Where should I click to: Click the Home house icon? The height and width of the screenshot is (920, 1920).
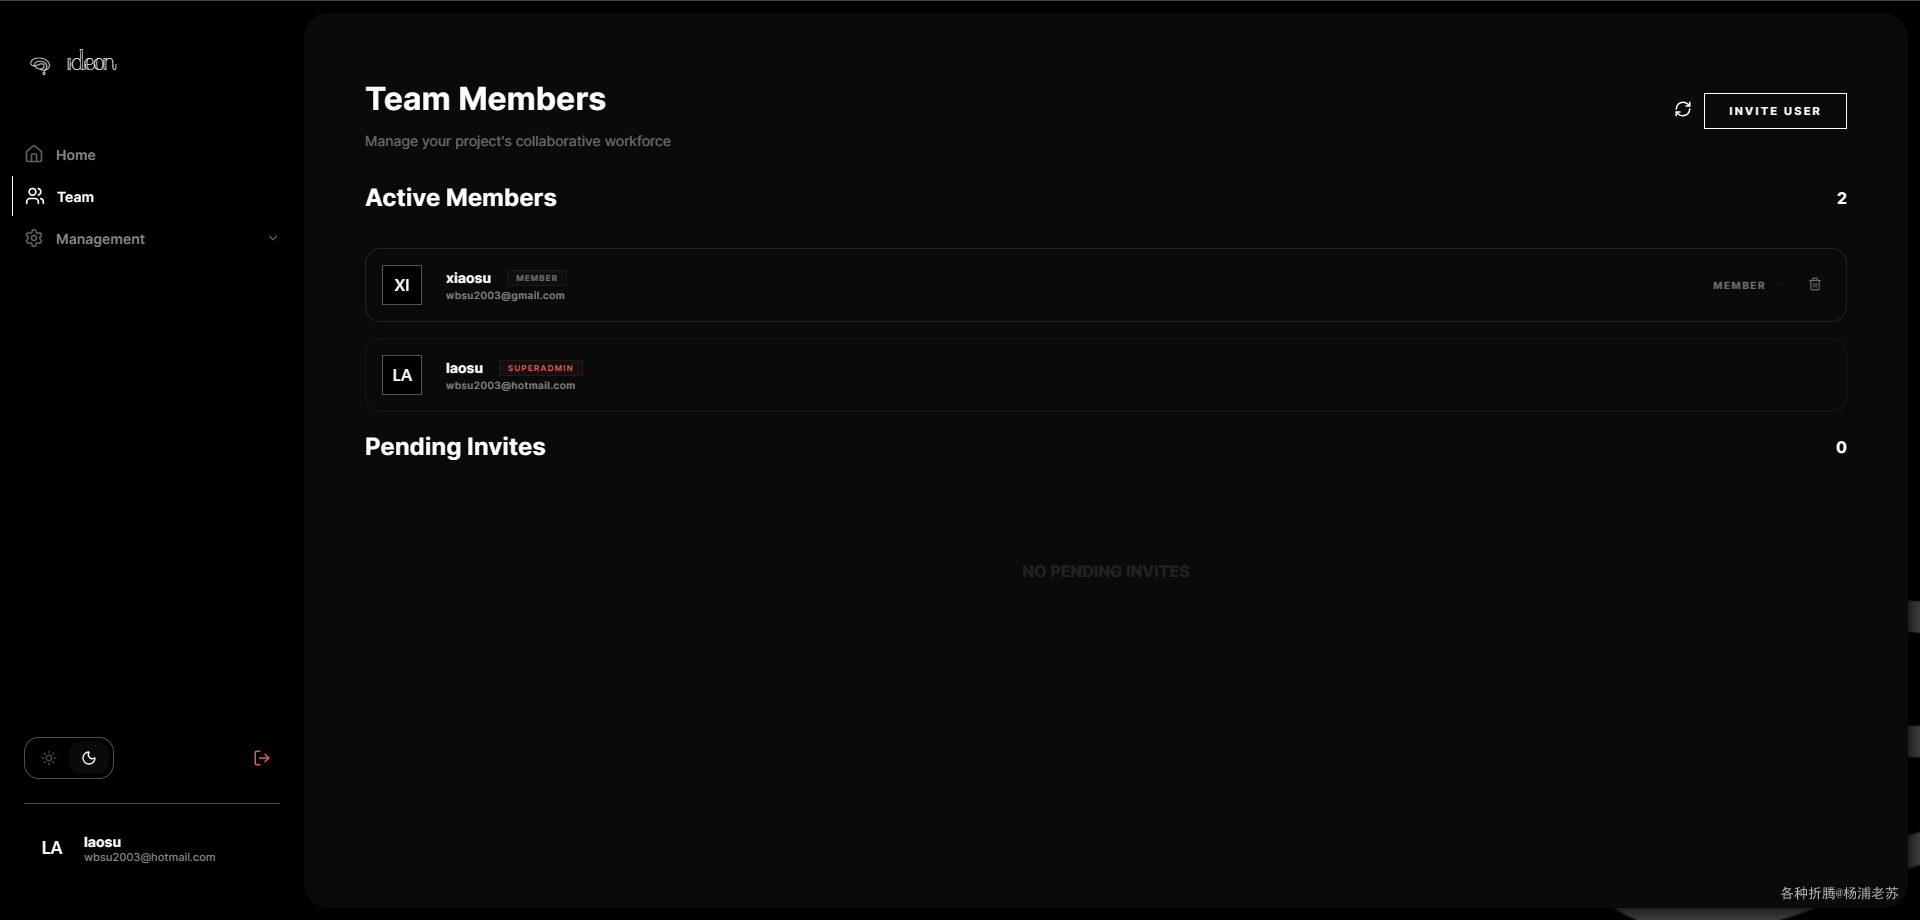[x=34, y=154]
